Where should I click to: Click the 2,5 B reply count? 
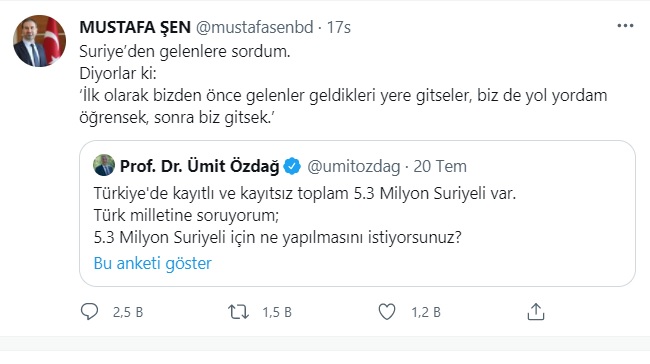[x=128, y=312]
